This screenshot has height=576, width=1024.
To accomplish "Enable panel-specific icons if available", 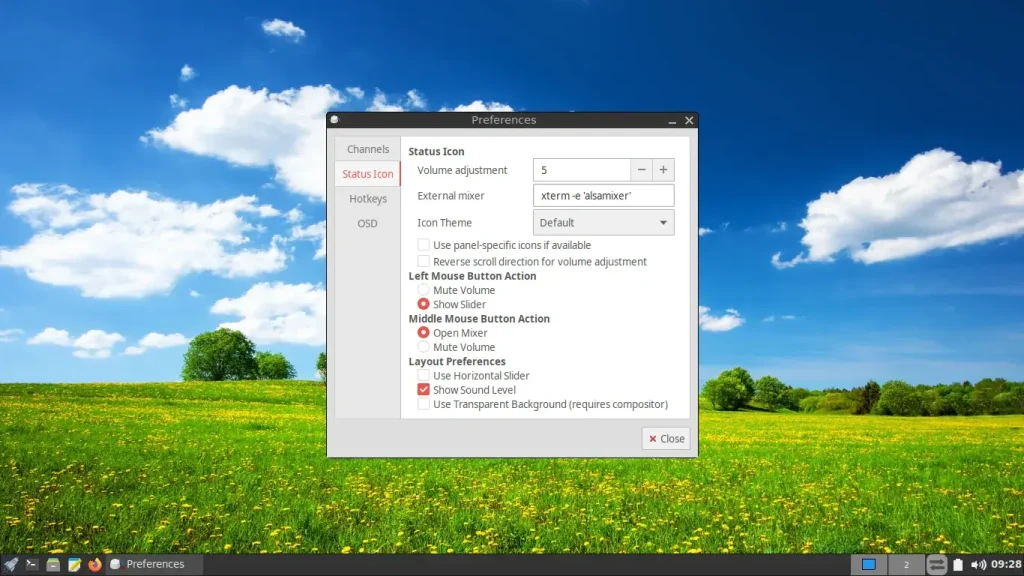I will 424,245.
